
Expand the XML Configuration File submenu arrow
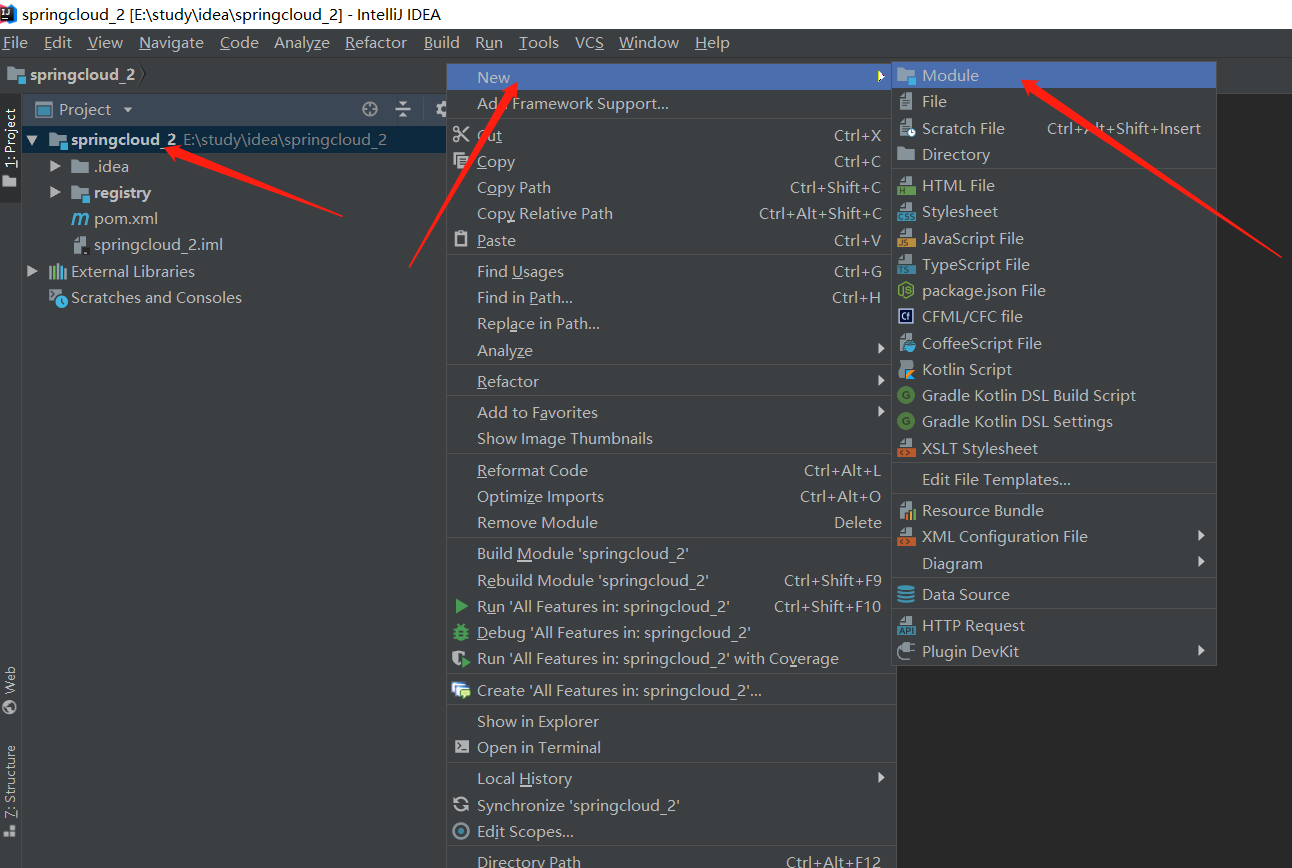pyautogui.click(x=1201, y=536)
